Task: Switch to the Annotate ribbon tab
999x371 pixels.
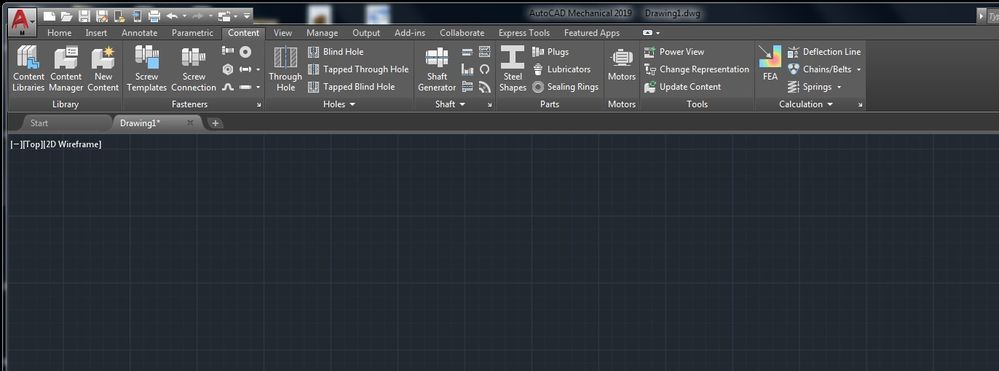Action: click(139, 33)
